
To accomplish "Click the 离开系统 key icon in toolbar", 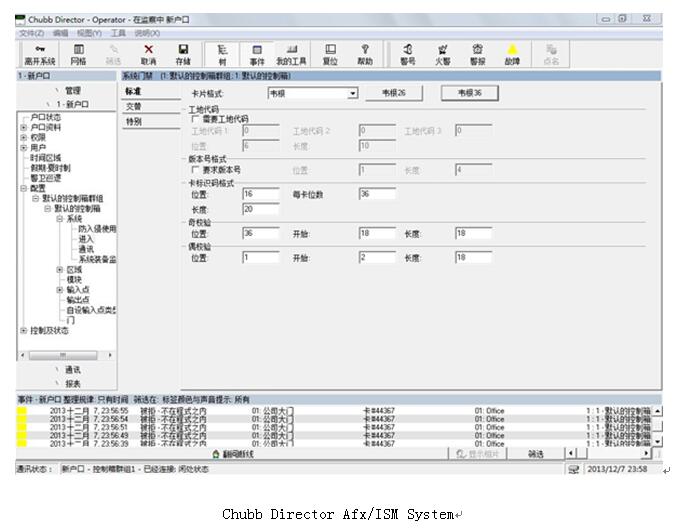I will click(x=40, y=49).
